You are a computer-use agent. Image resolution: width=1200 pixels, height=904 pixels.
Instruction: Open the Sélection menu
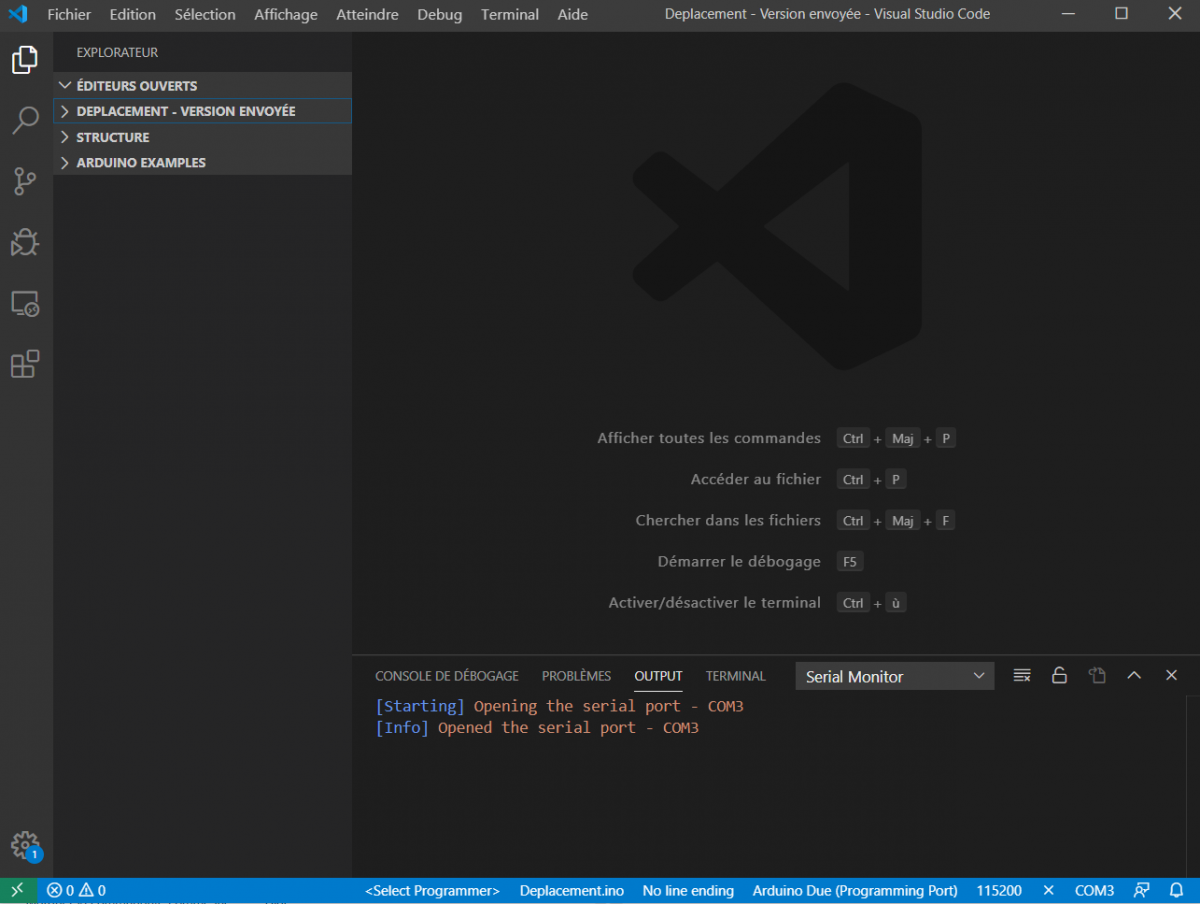pyautogui.click(x=205, y=14)
